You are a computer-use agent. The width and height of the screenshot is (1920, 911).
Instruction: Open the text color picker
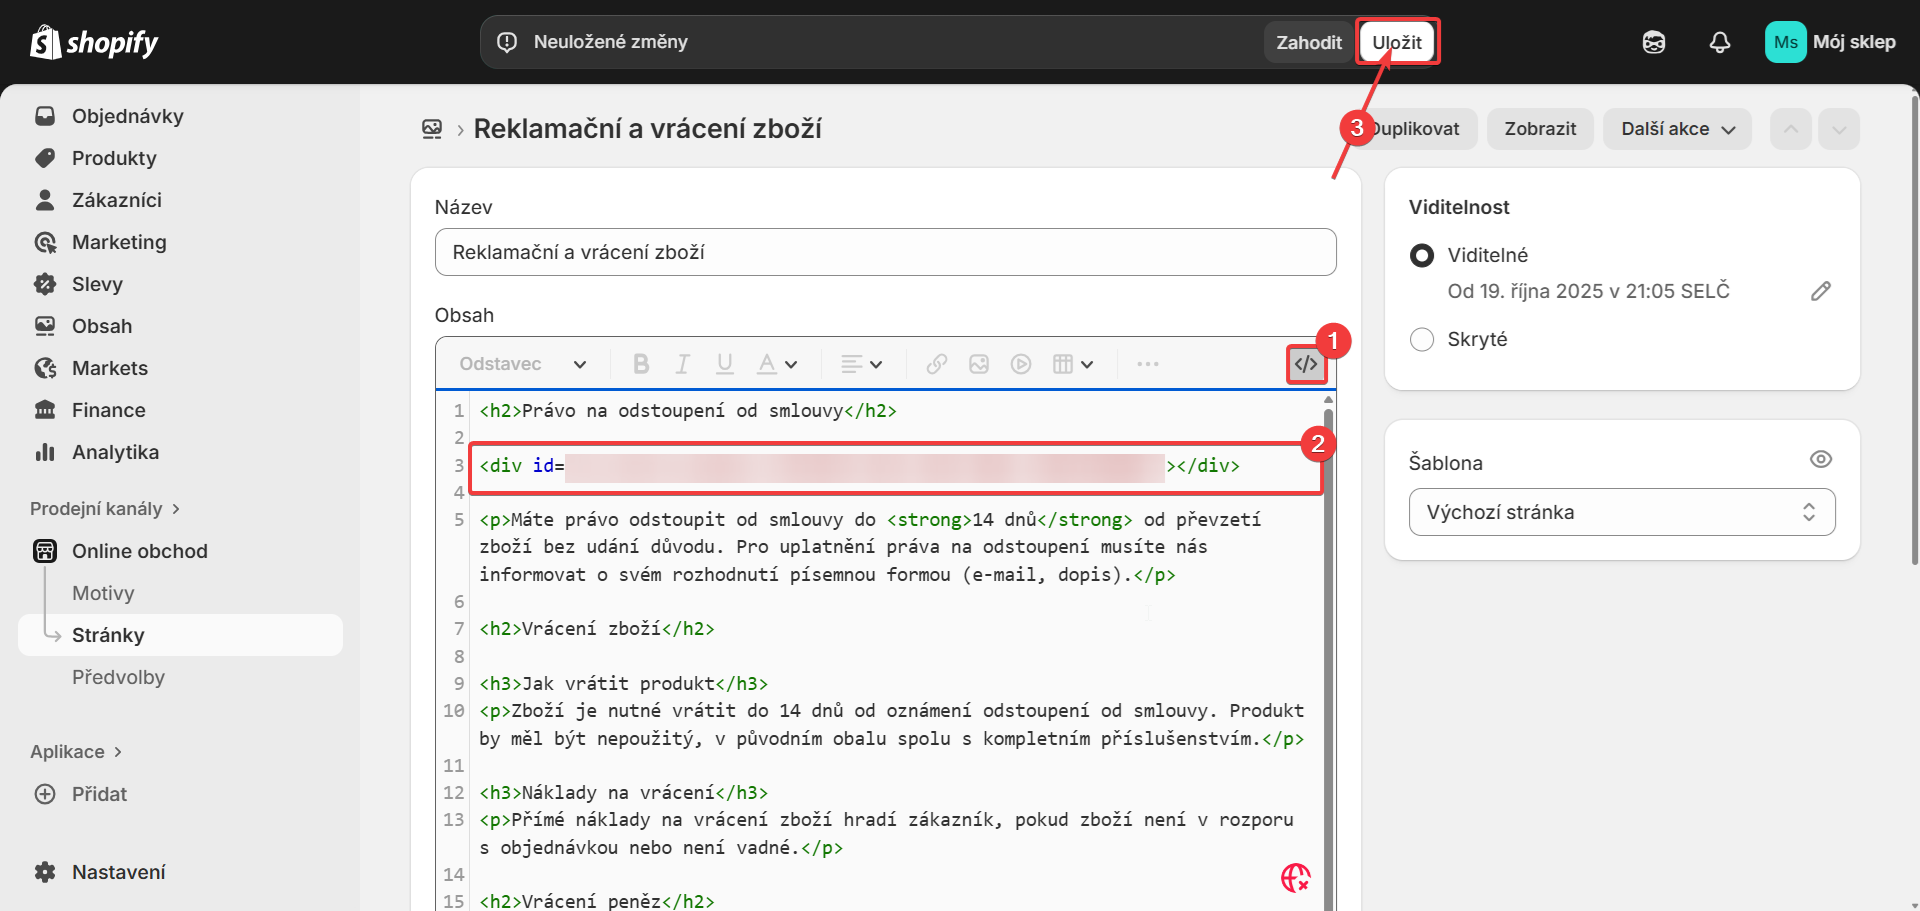[x=776, y=364]
